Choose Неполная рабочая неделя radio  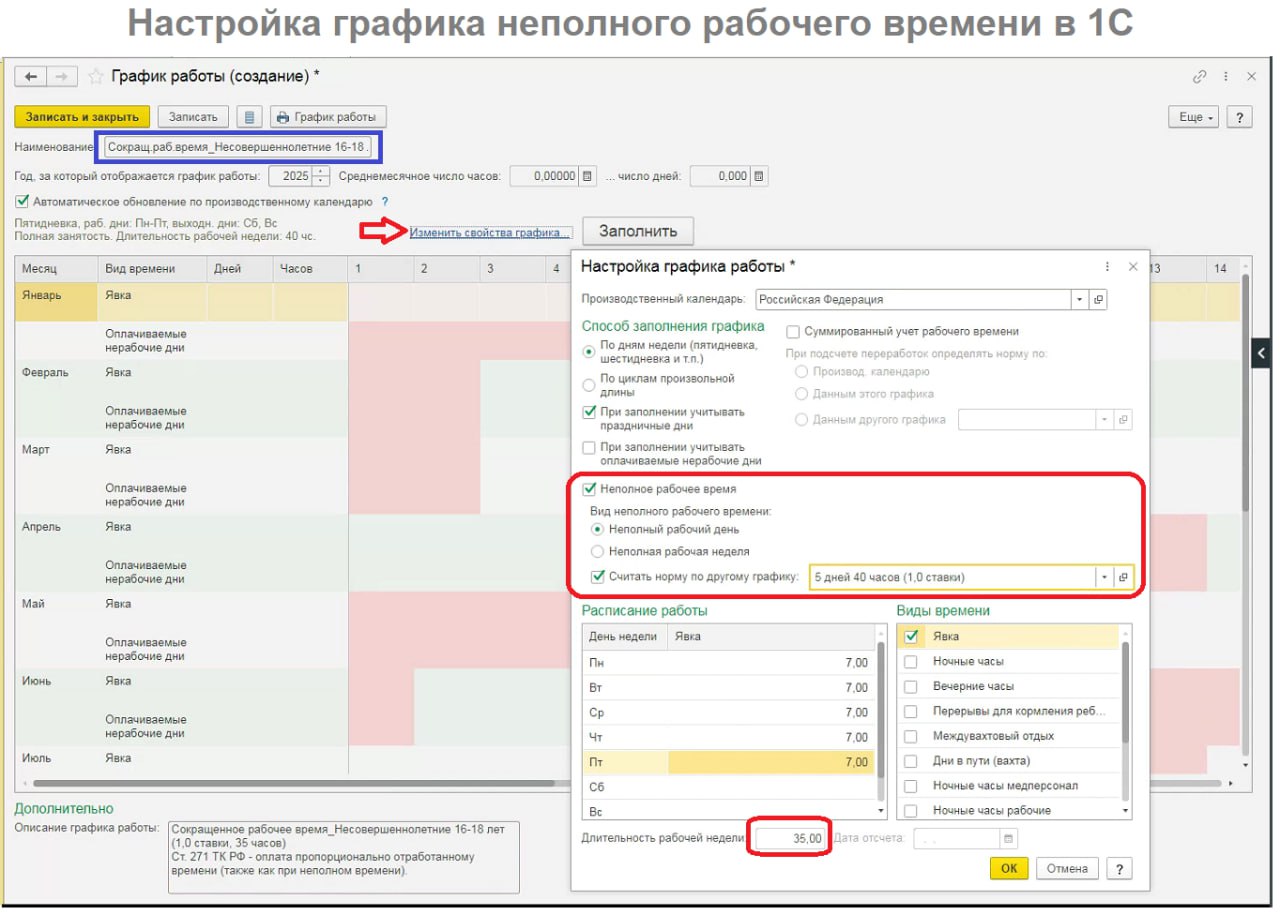(598, 551)
